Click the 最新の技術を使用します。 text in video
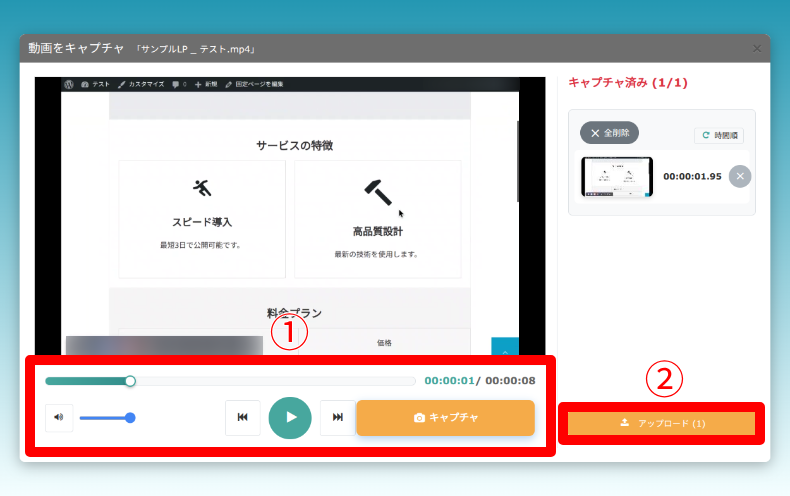790x496 pixels. coord(377,254)
